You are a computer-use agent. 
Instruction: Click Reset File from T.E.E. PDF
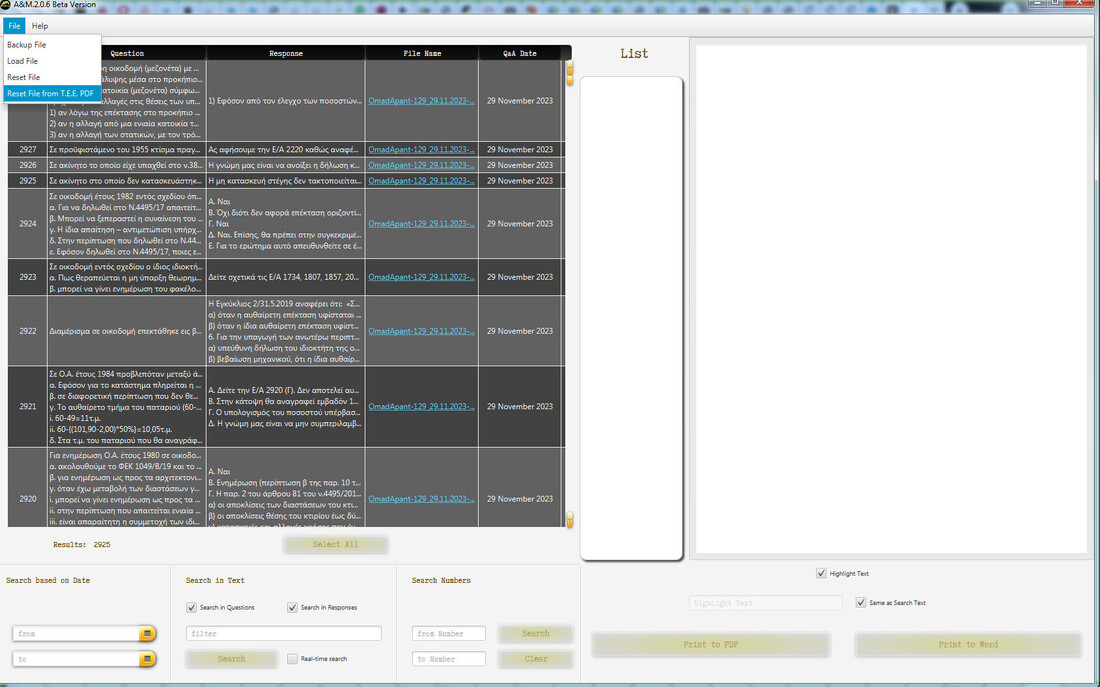point(50,93)
